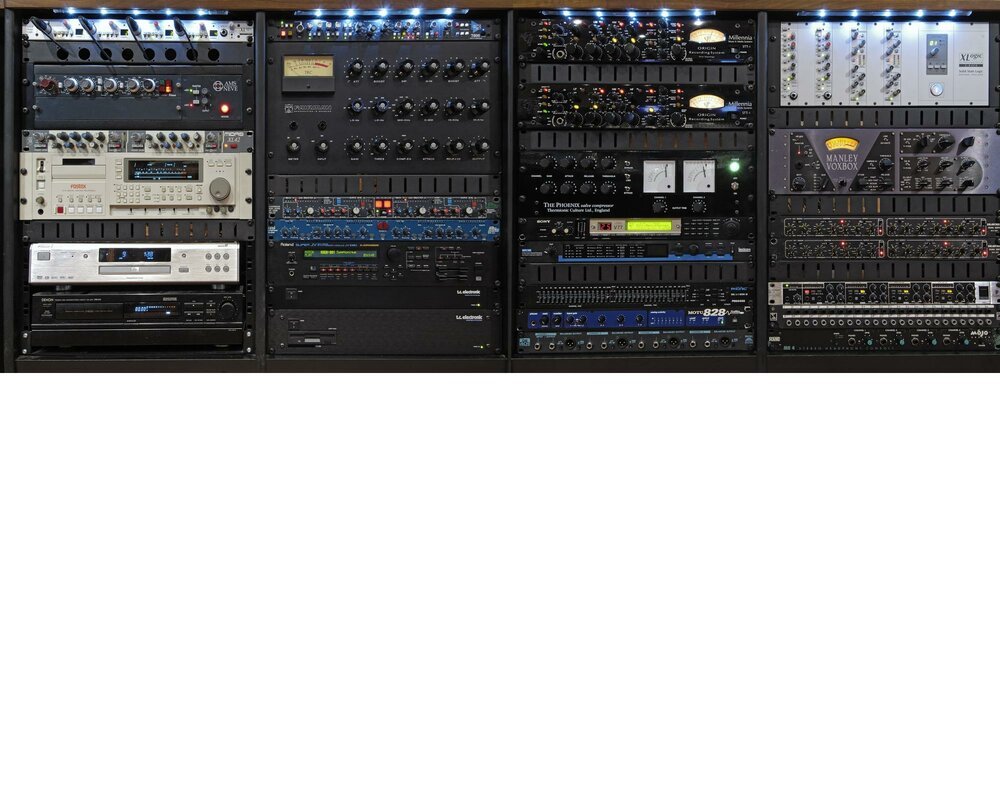This screenshot has height=800, width=1000.
Task: Click the FOSTEX brand text
Action: (78, 186)
